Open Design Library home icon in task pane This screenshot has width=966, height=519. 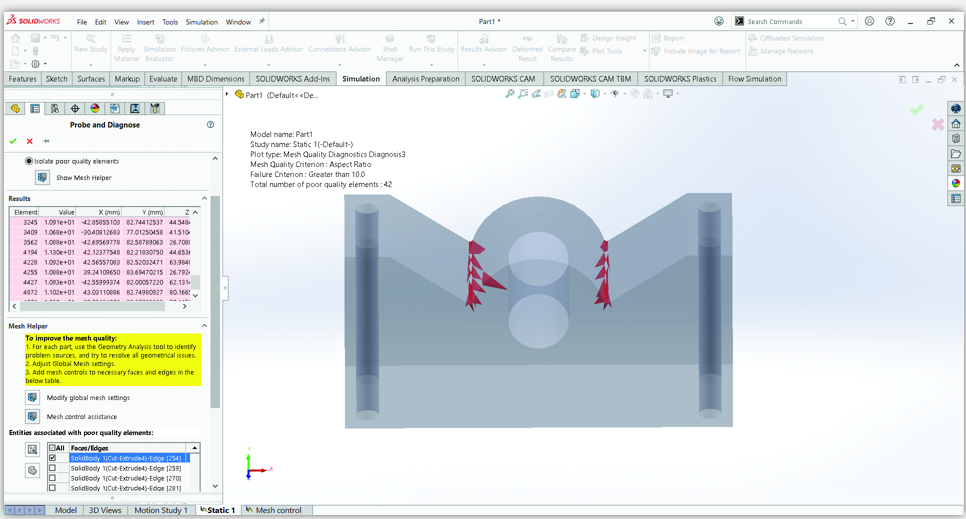(956, 124)
